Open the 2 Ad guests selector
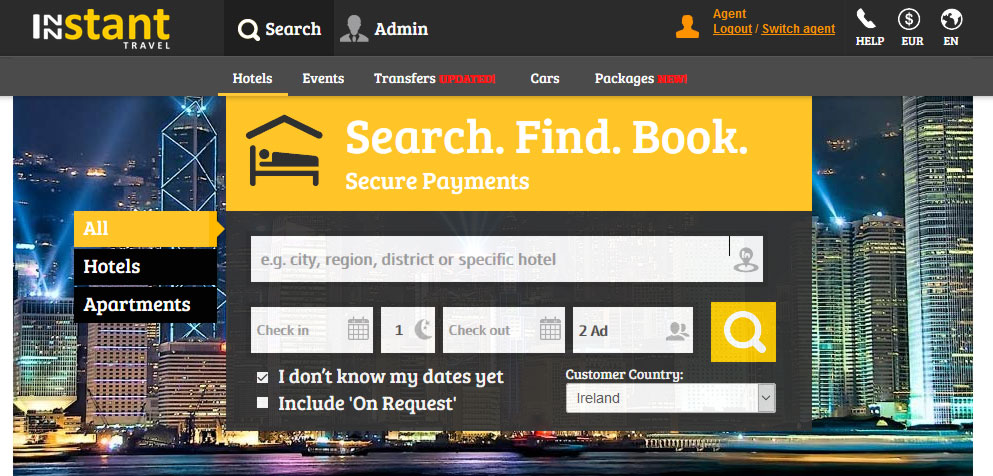Image resolution: width=993 pixels, height=476 pixels. tap(633, 330)
